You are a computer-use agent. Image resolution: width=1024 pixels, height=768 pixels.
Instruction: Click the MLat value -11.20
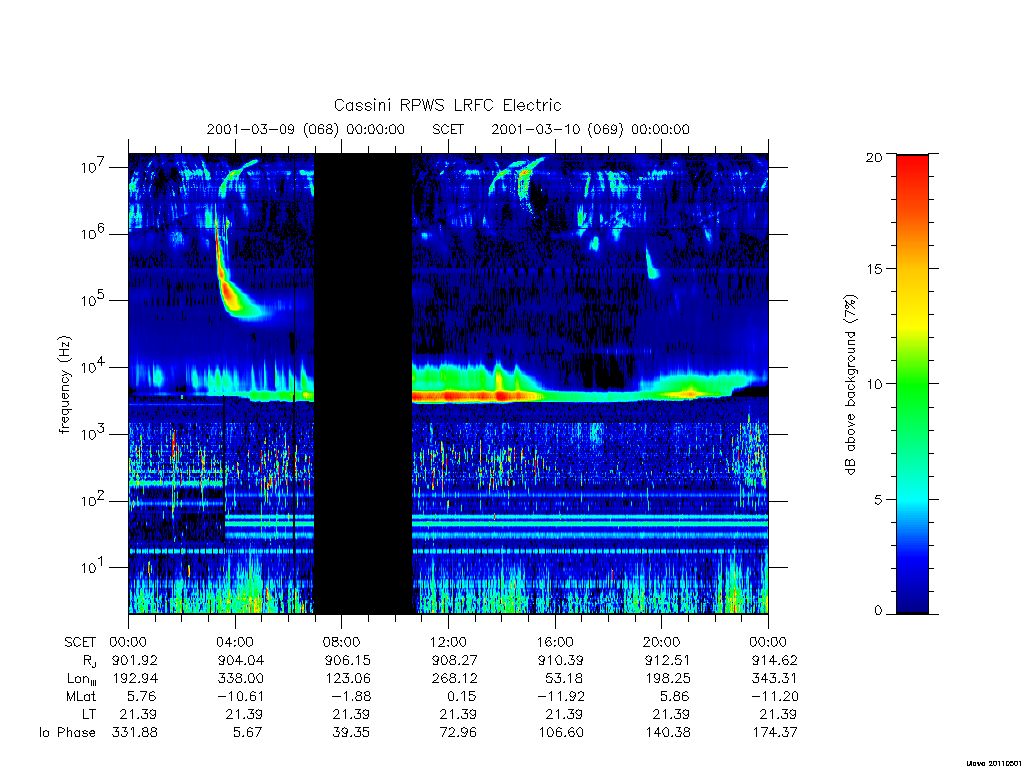click(774, 696)
